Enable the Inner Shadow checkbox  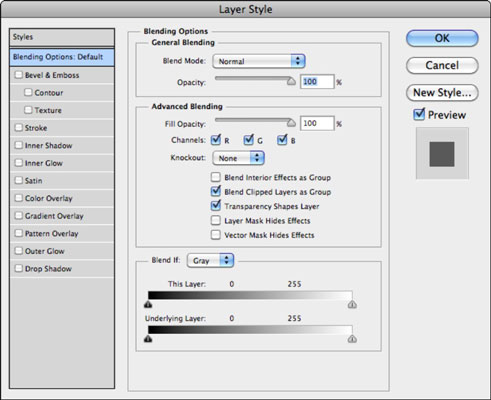(x=19, y=145)
